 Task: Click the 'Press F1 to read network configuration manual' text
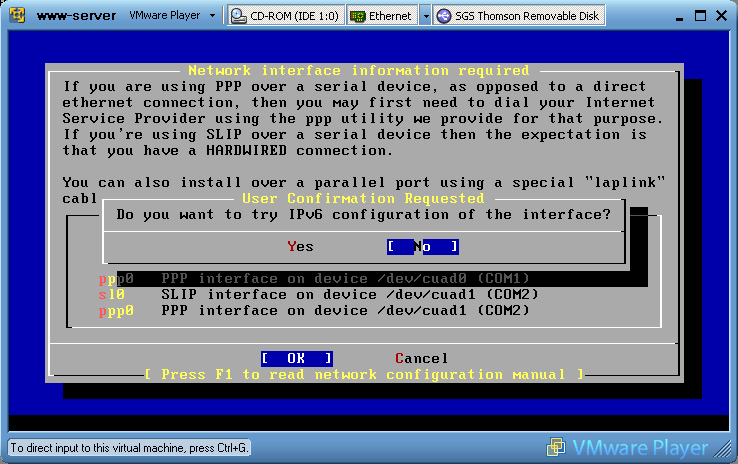pos(364,375)
